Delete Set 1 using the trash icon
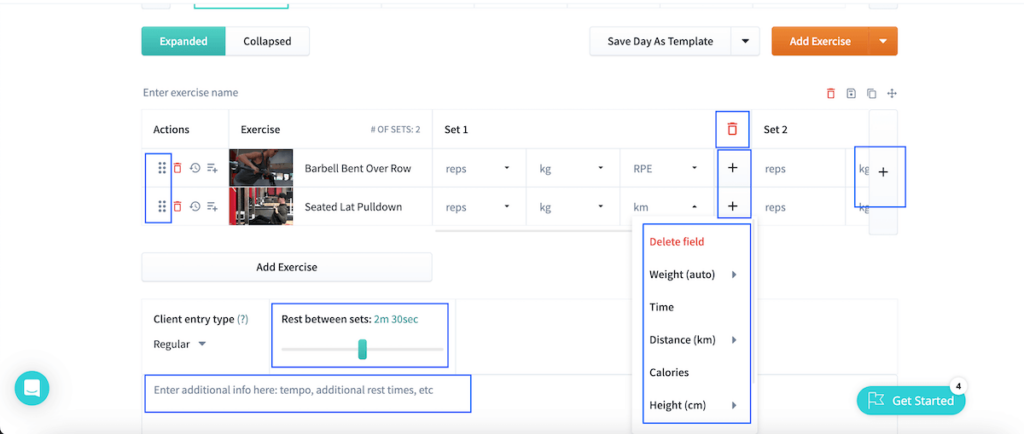This screenshot has height=434, width=1024. click(732, 129)
